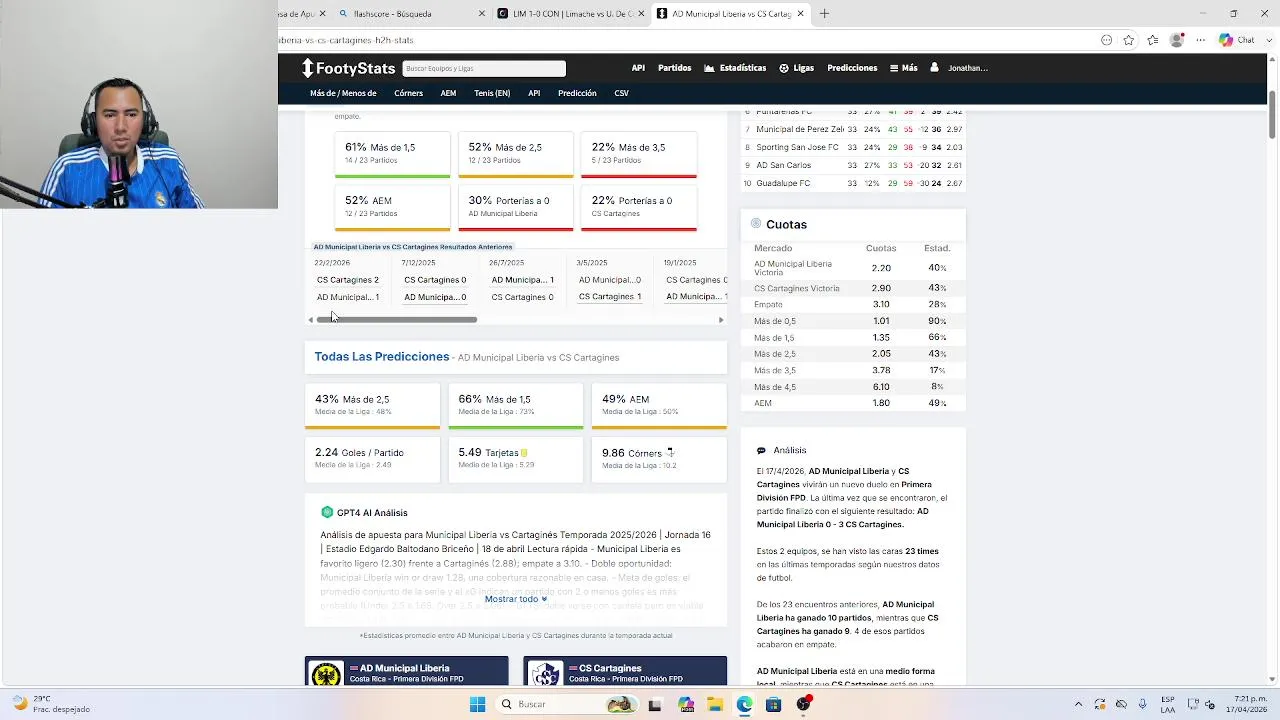1280x720 pixels.
Task: Click the right arrow of results scroller
Action: click(721, 320)
